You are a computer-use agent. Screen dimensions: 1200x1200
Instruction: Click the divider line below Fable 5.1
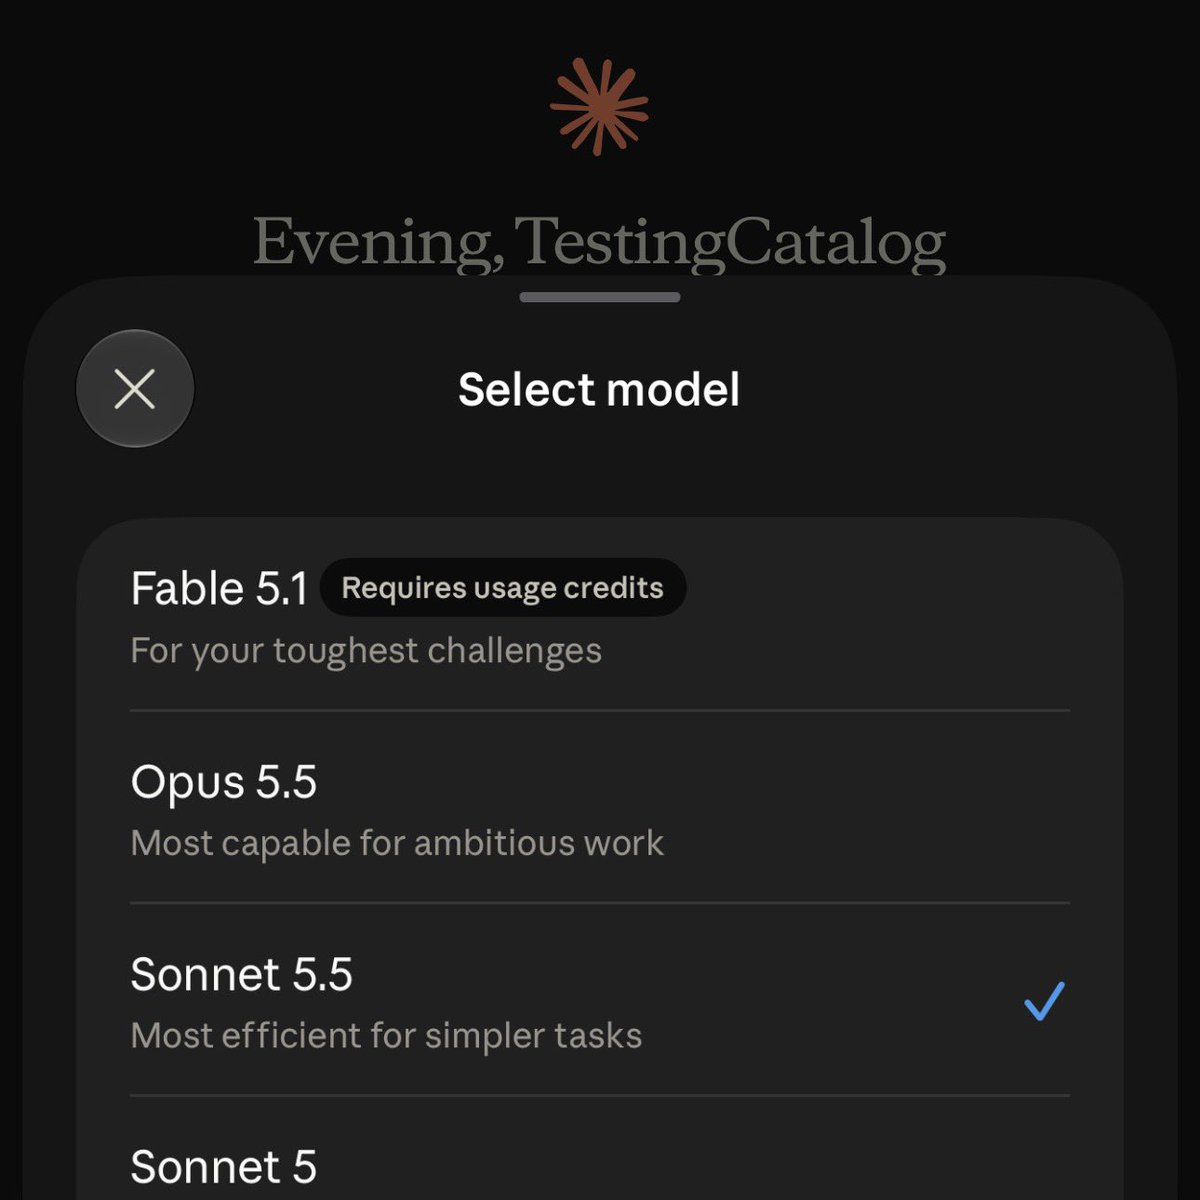click(600, 711)
